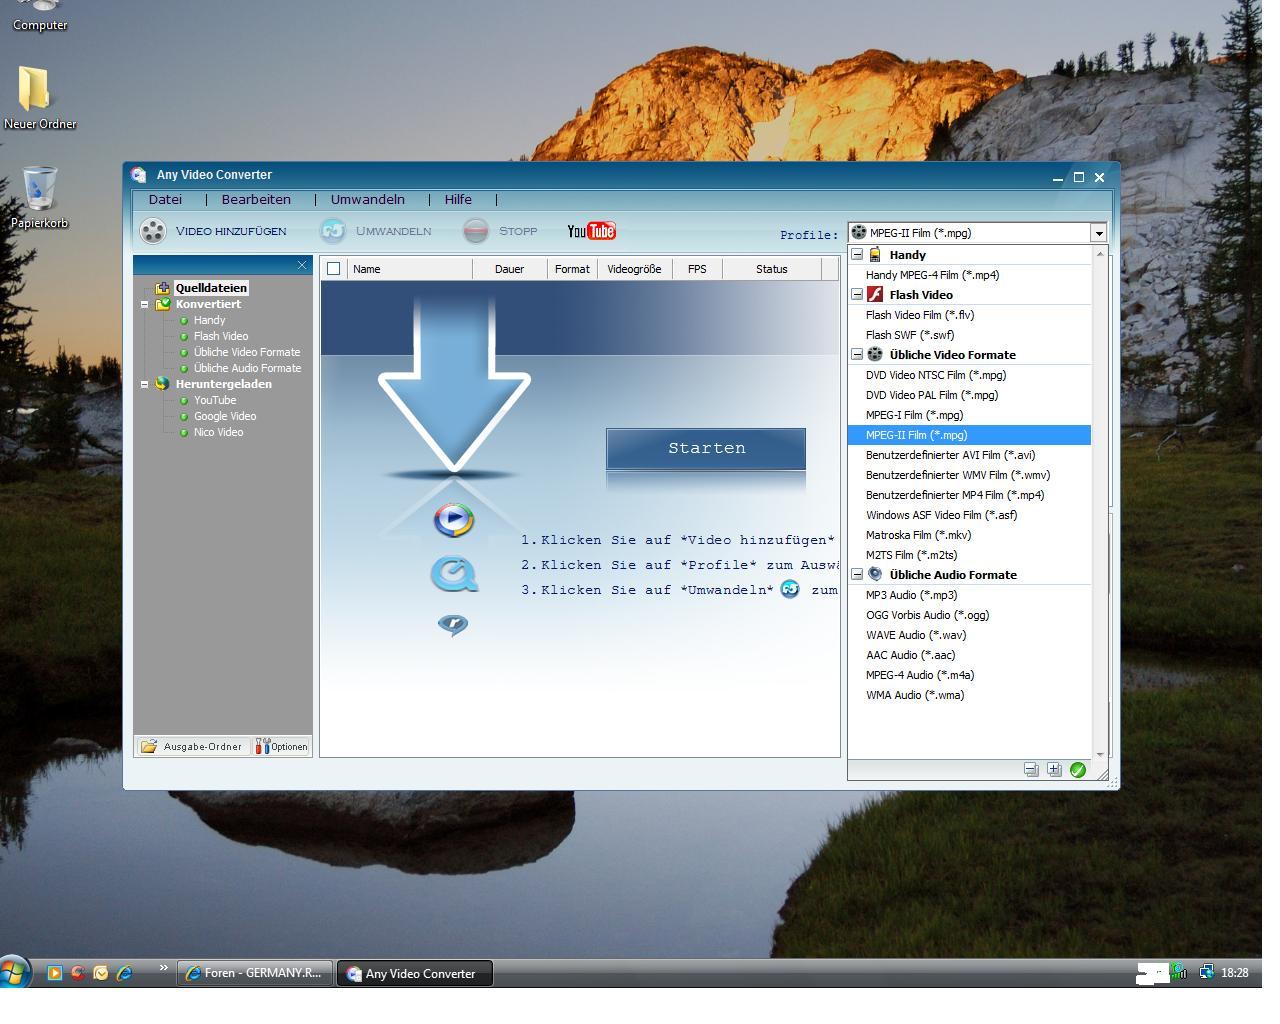Image resolution: width=1280 pixels, height=1024 pixels.
Task: Switch to Foren - GERMANY.R... taskbar button
Action: [255, 973]
